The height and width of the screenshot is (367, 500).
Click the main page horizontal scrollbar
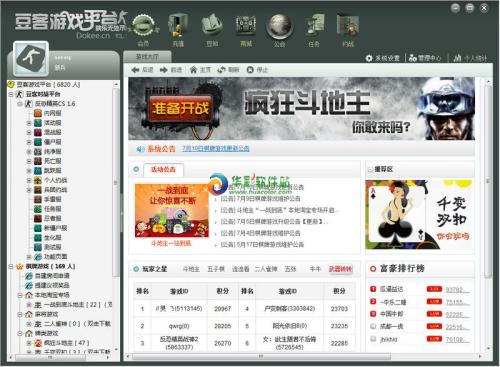(261, 357)
